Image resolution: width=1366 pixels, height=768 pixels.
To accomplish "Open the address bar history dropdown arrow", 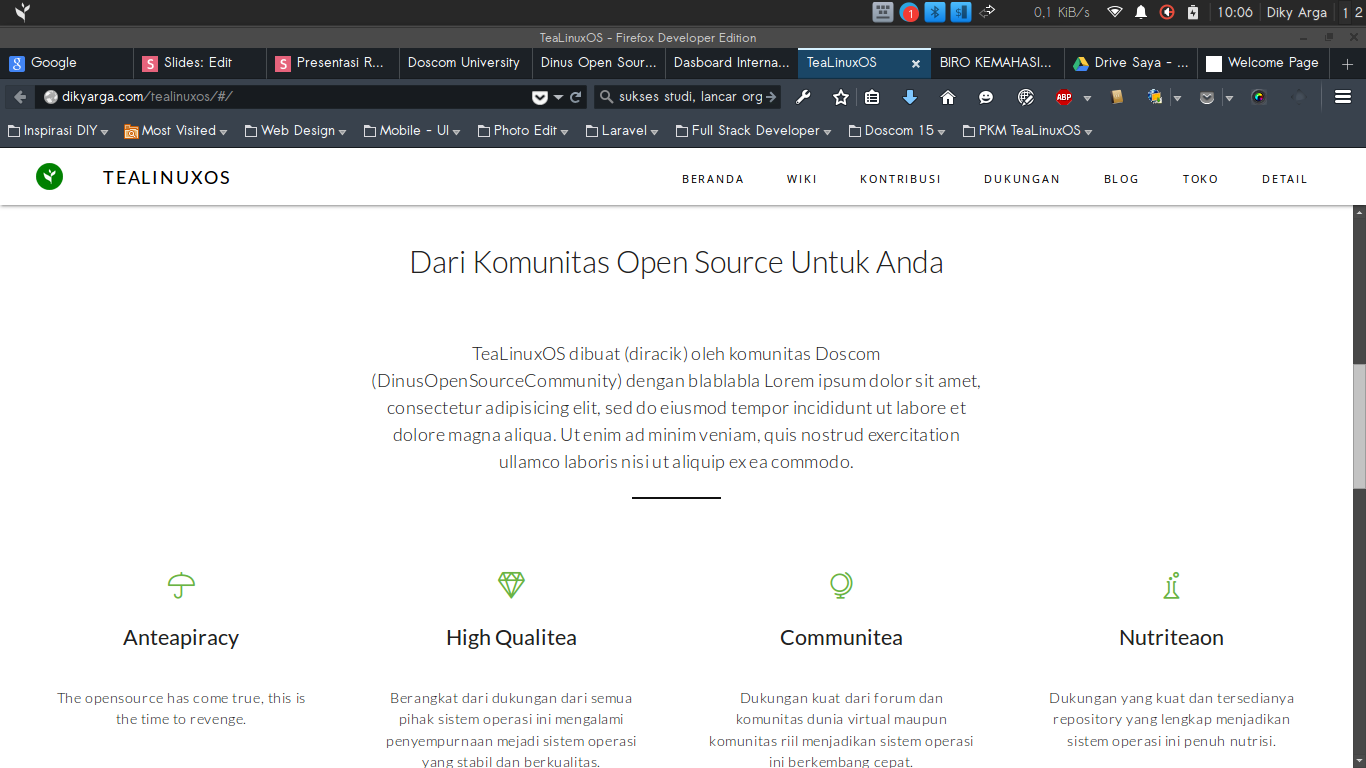I will (x=560, y=98).
